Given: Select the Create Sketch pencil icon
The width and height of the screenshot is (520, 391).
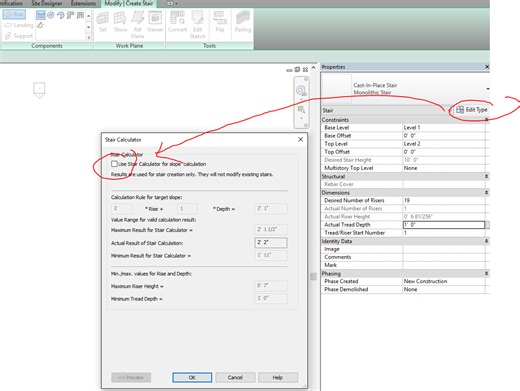Looking at the screenshot, I should click(41, 25).
